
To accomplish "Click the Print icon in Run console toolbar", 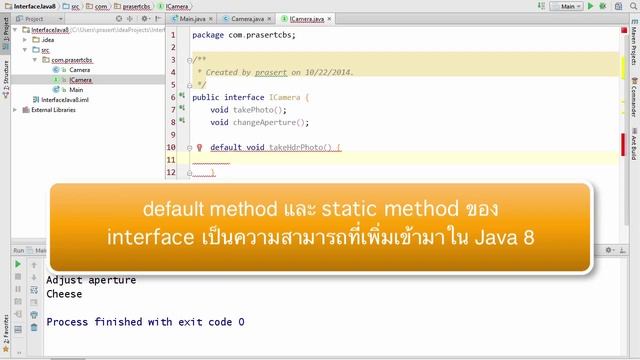I will [34, 315].
